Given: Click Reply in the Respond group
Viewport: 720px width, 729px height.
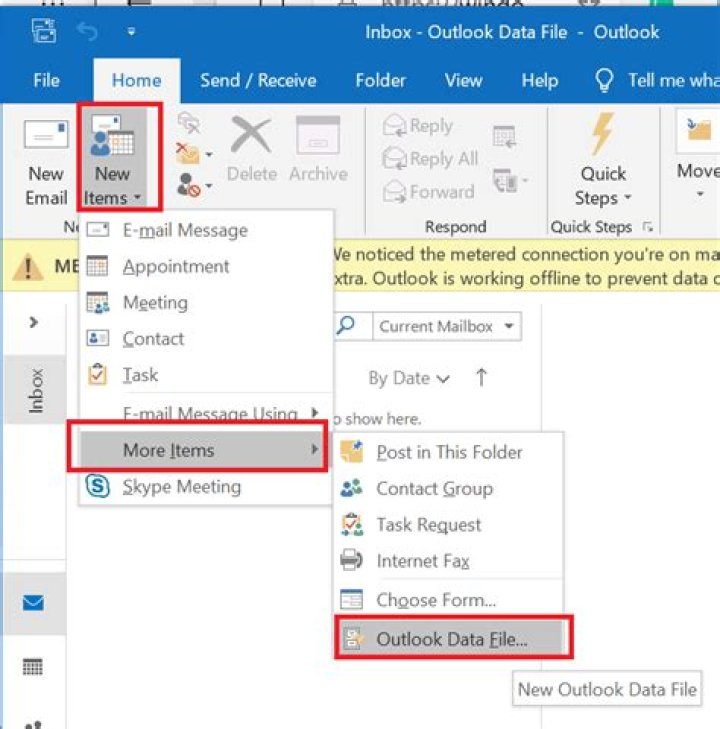Looking at the screenshot, I should pos(417,126).
